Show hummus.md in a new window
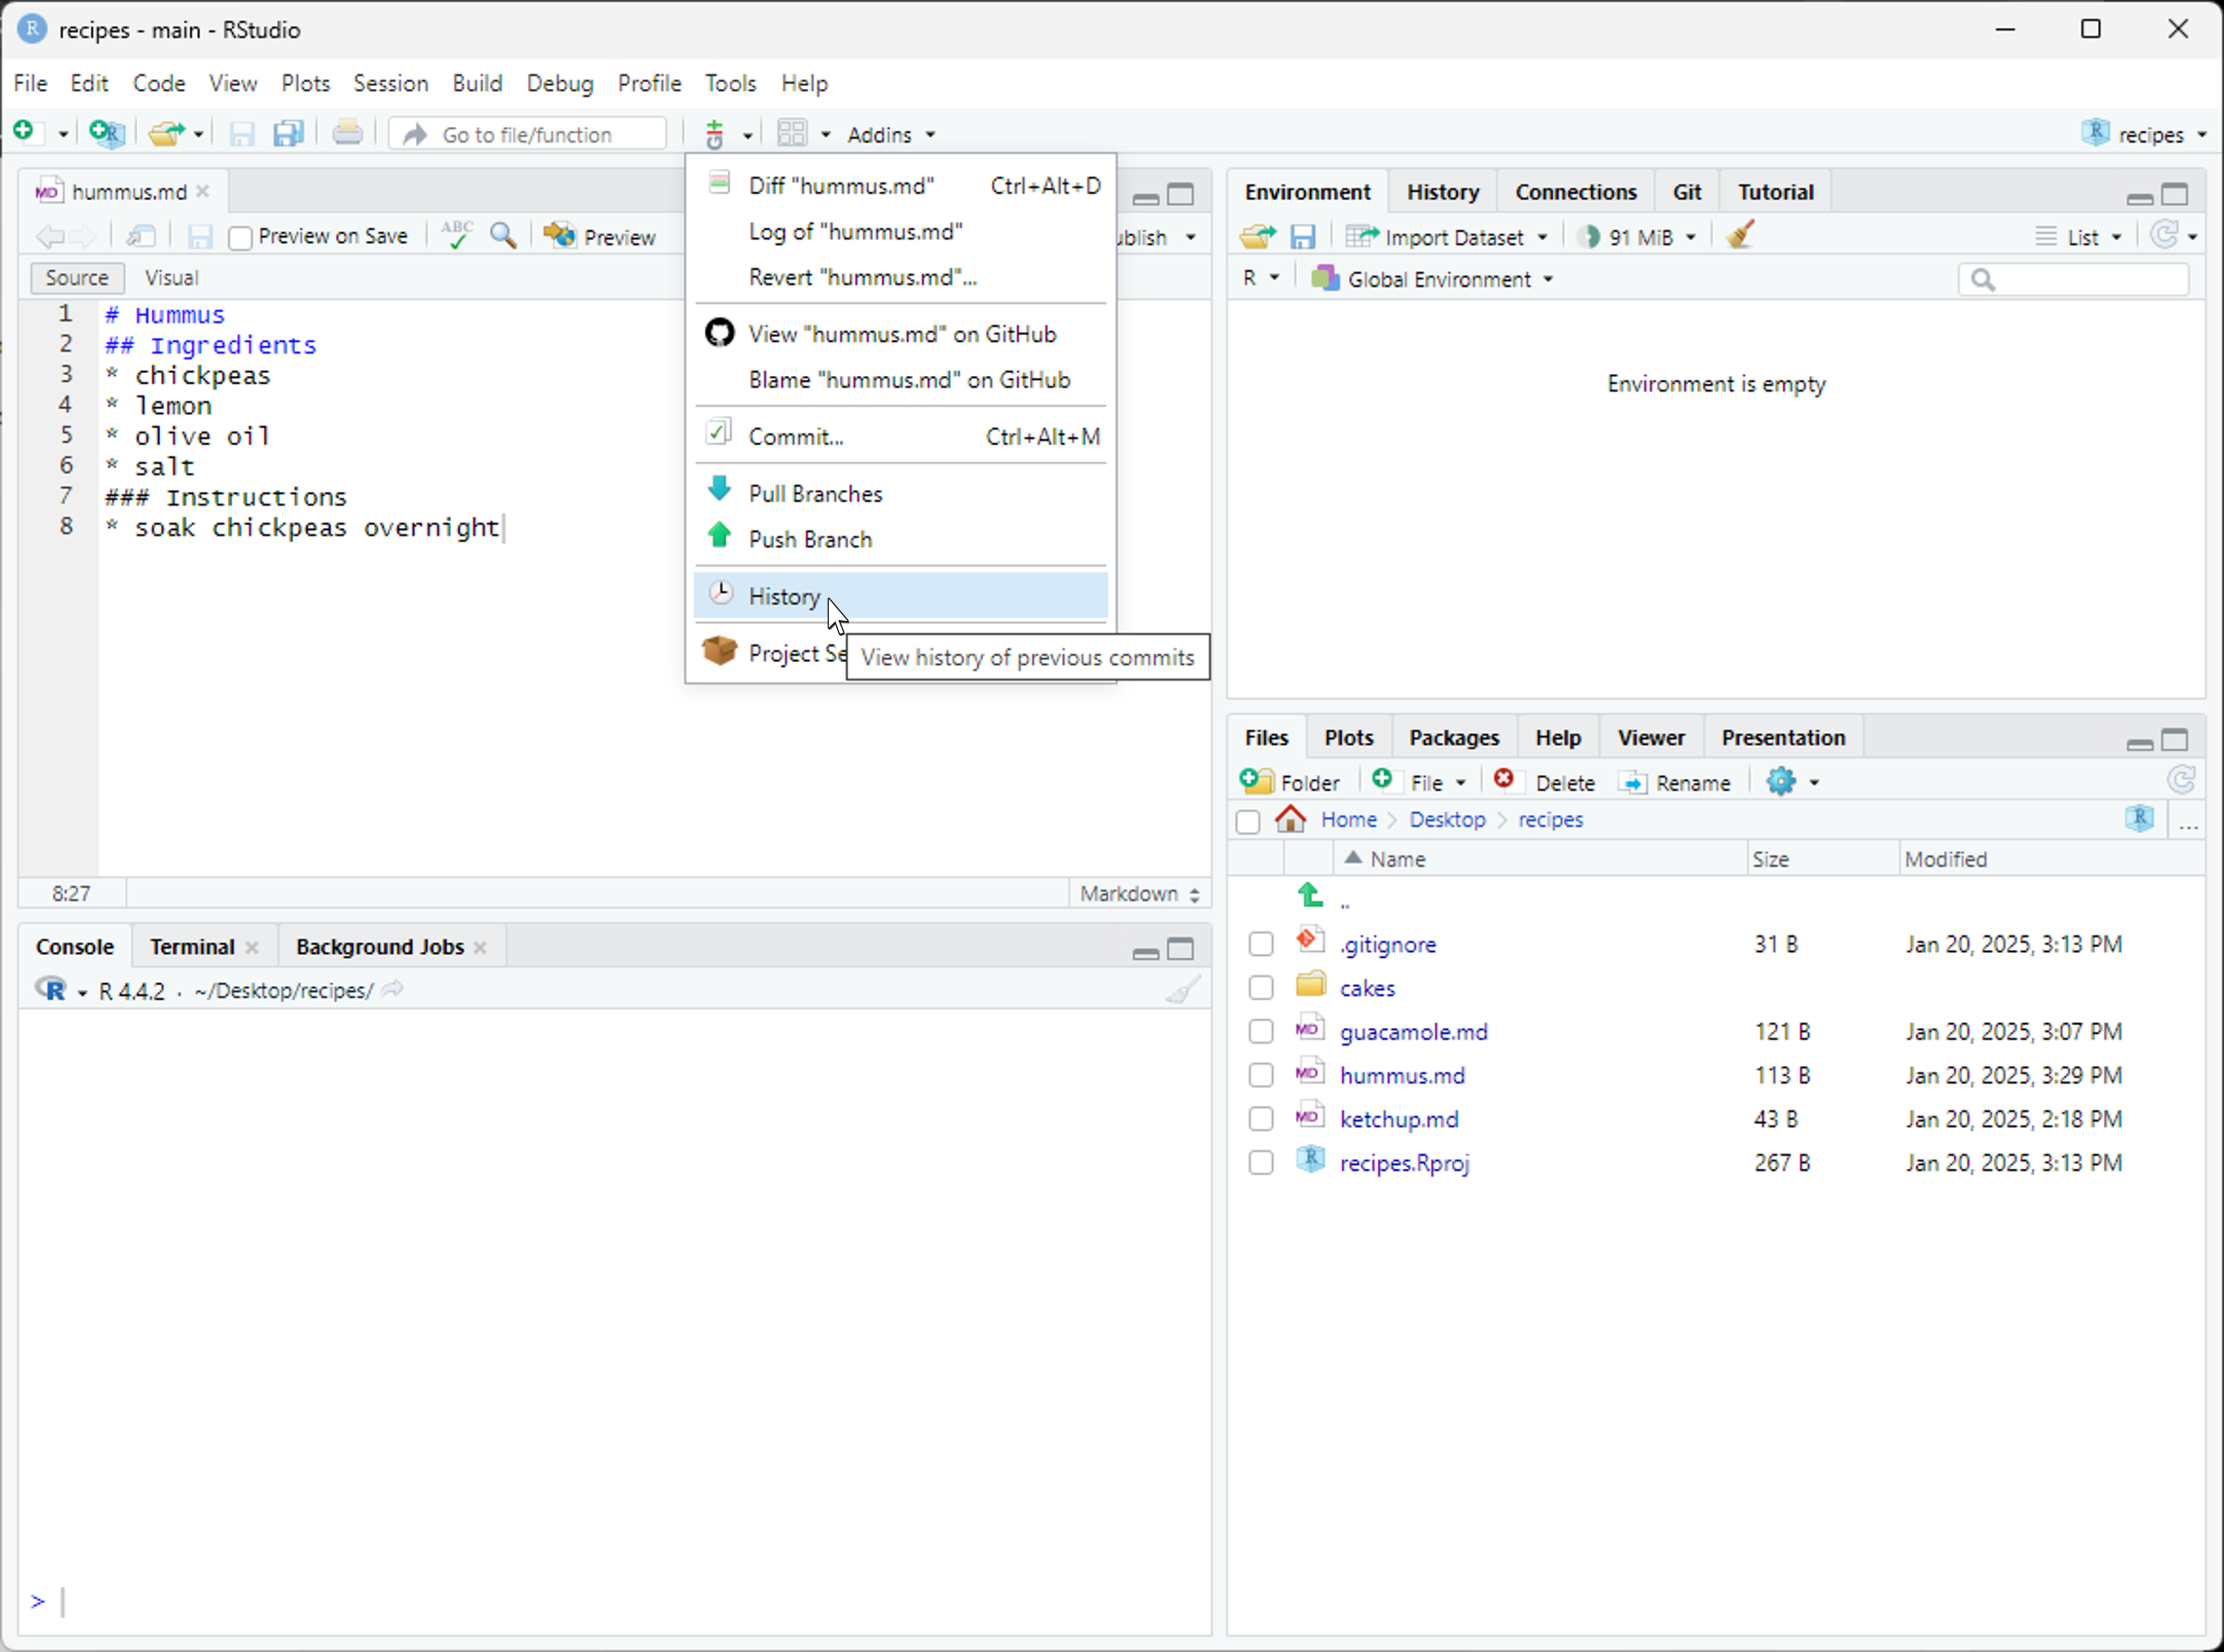 [x=141, y=236]
